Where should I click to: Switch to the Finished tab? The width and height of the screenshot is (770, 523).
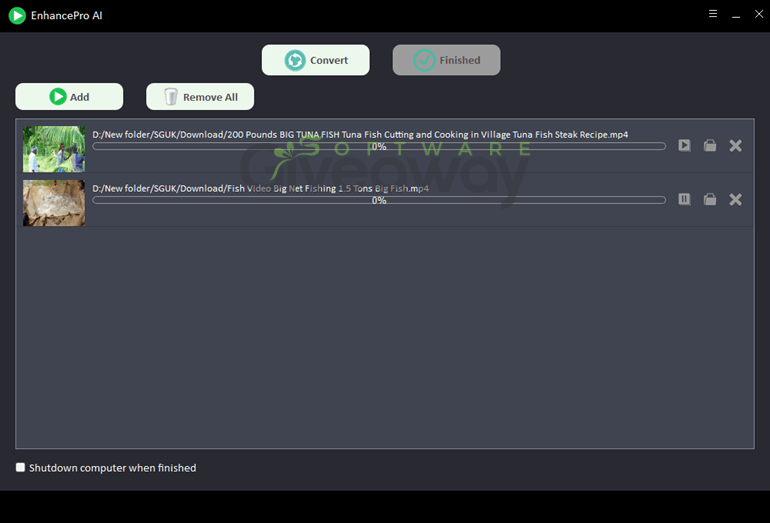[x=446, y=60]
